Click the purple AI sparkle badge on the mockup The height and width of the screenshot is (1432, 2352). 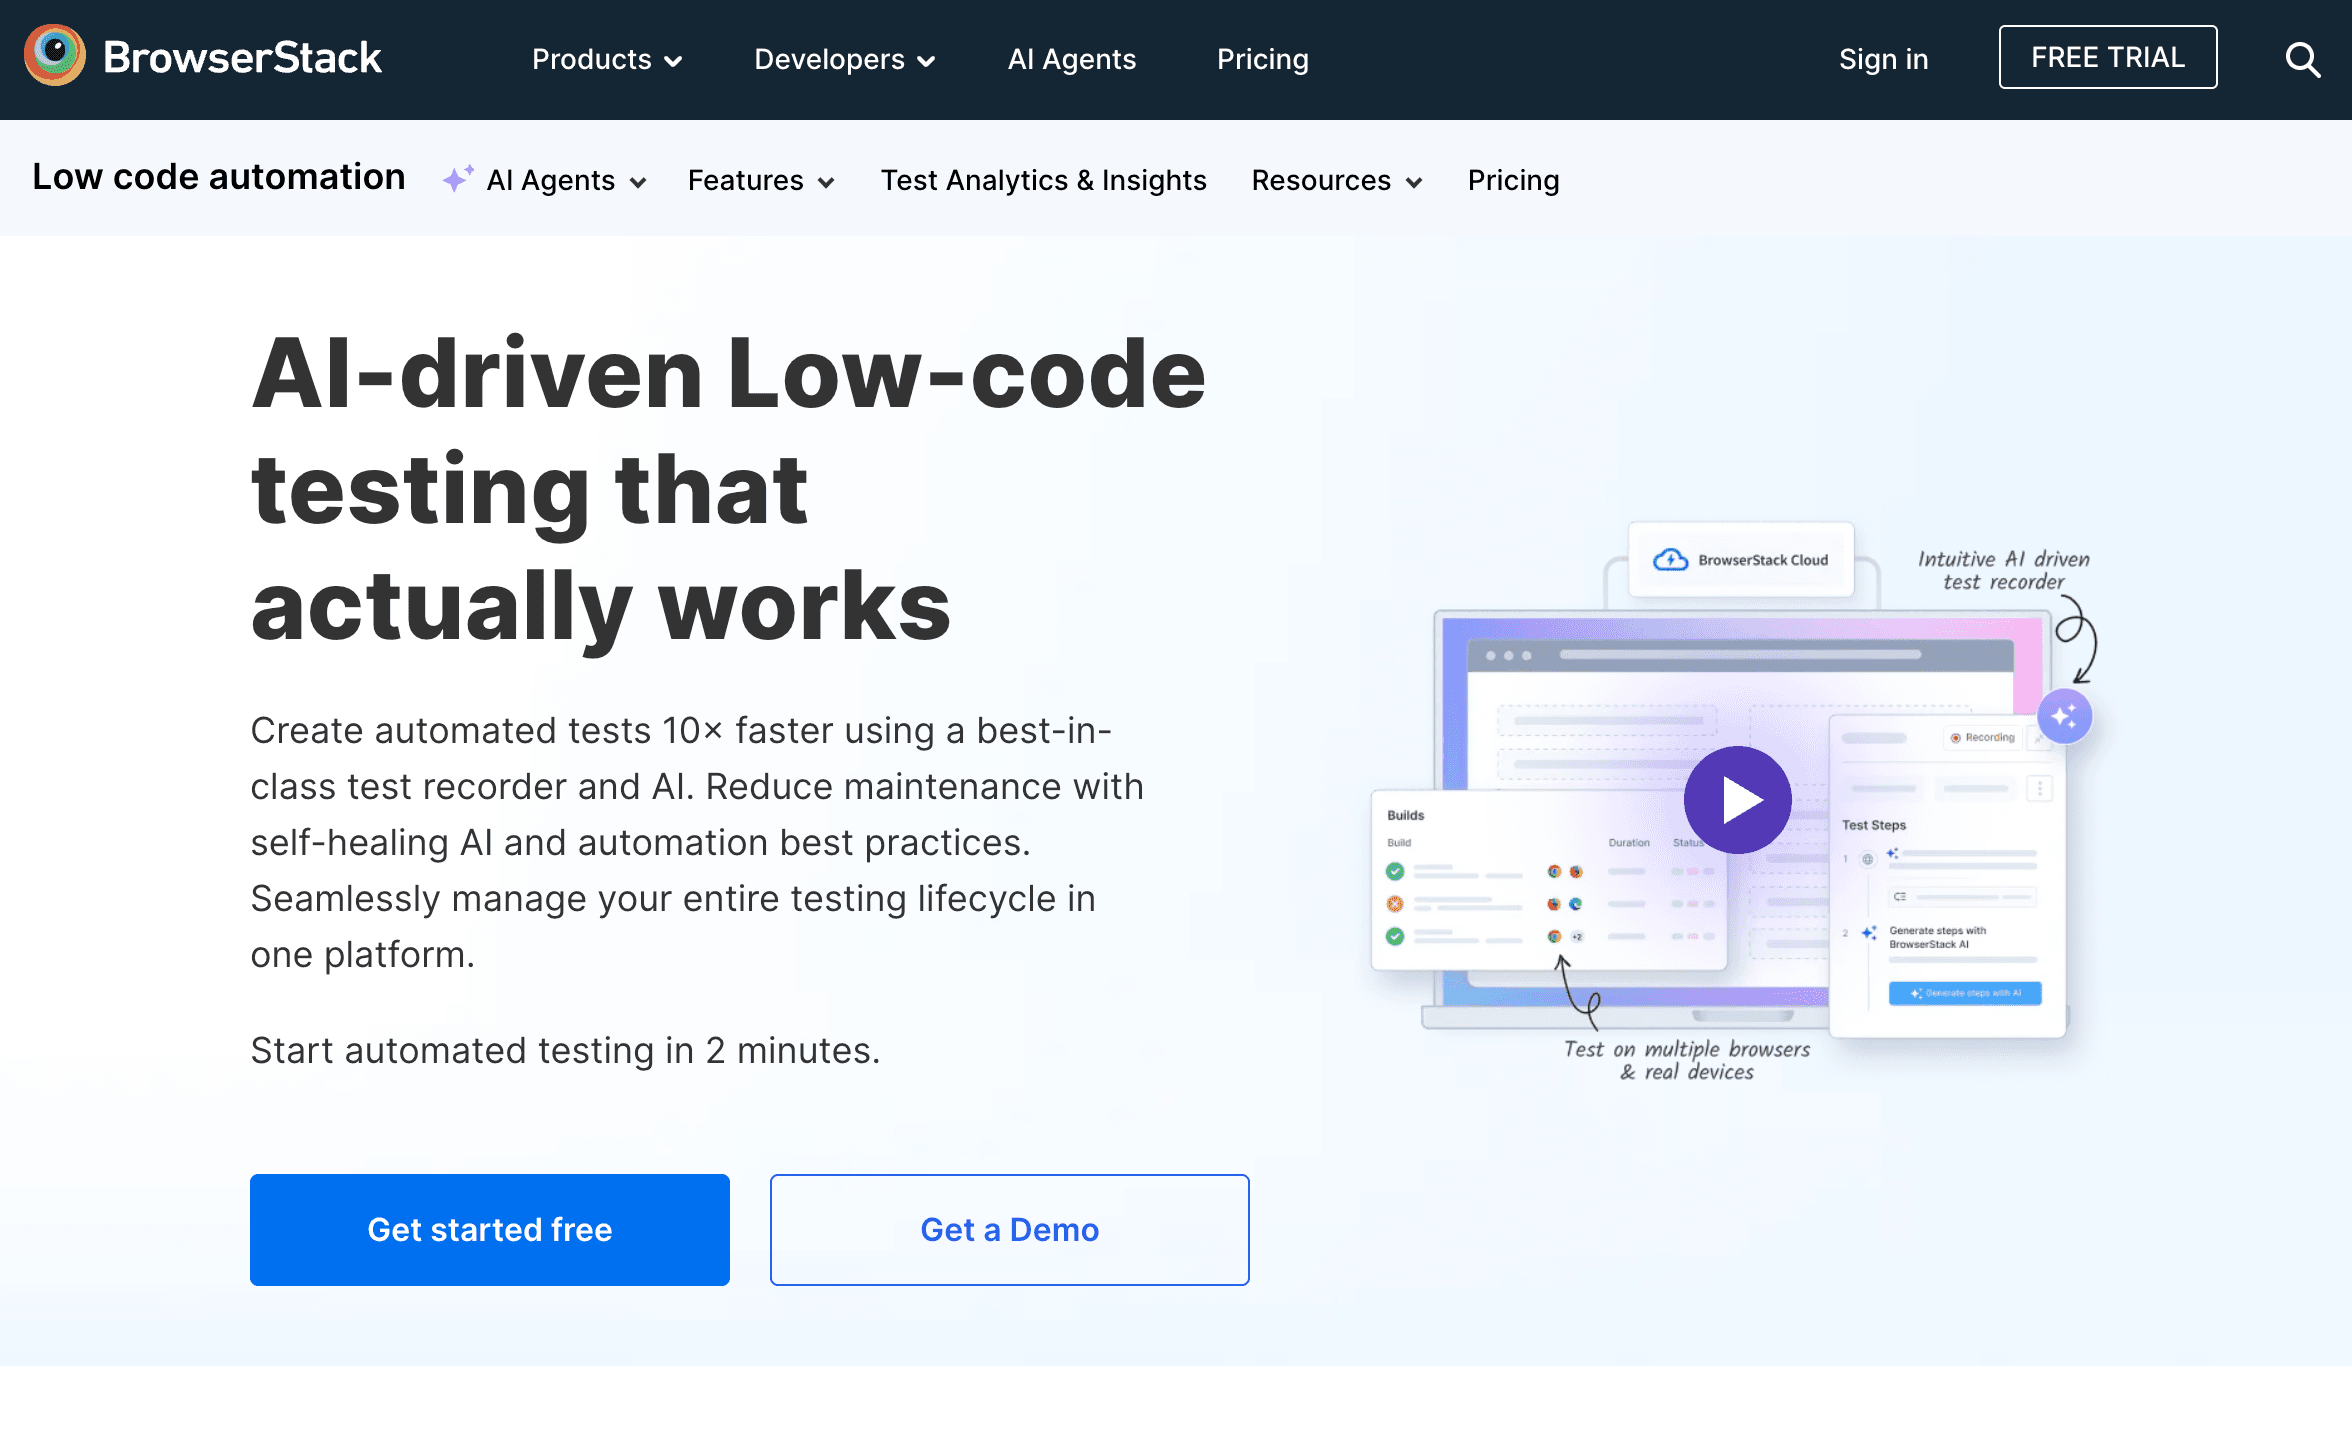(x=2065, y=716)
